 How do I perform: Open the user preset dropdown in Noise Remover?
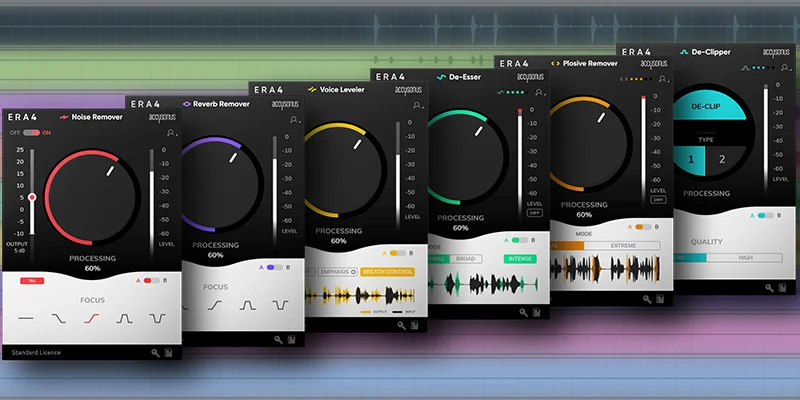pos(171,133)
